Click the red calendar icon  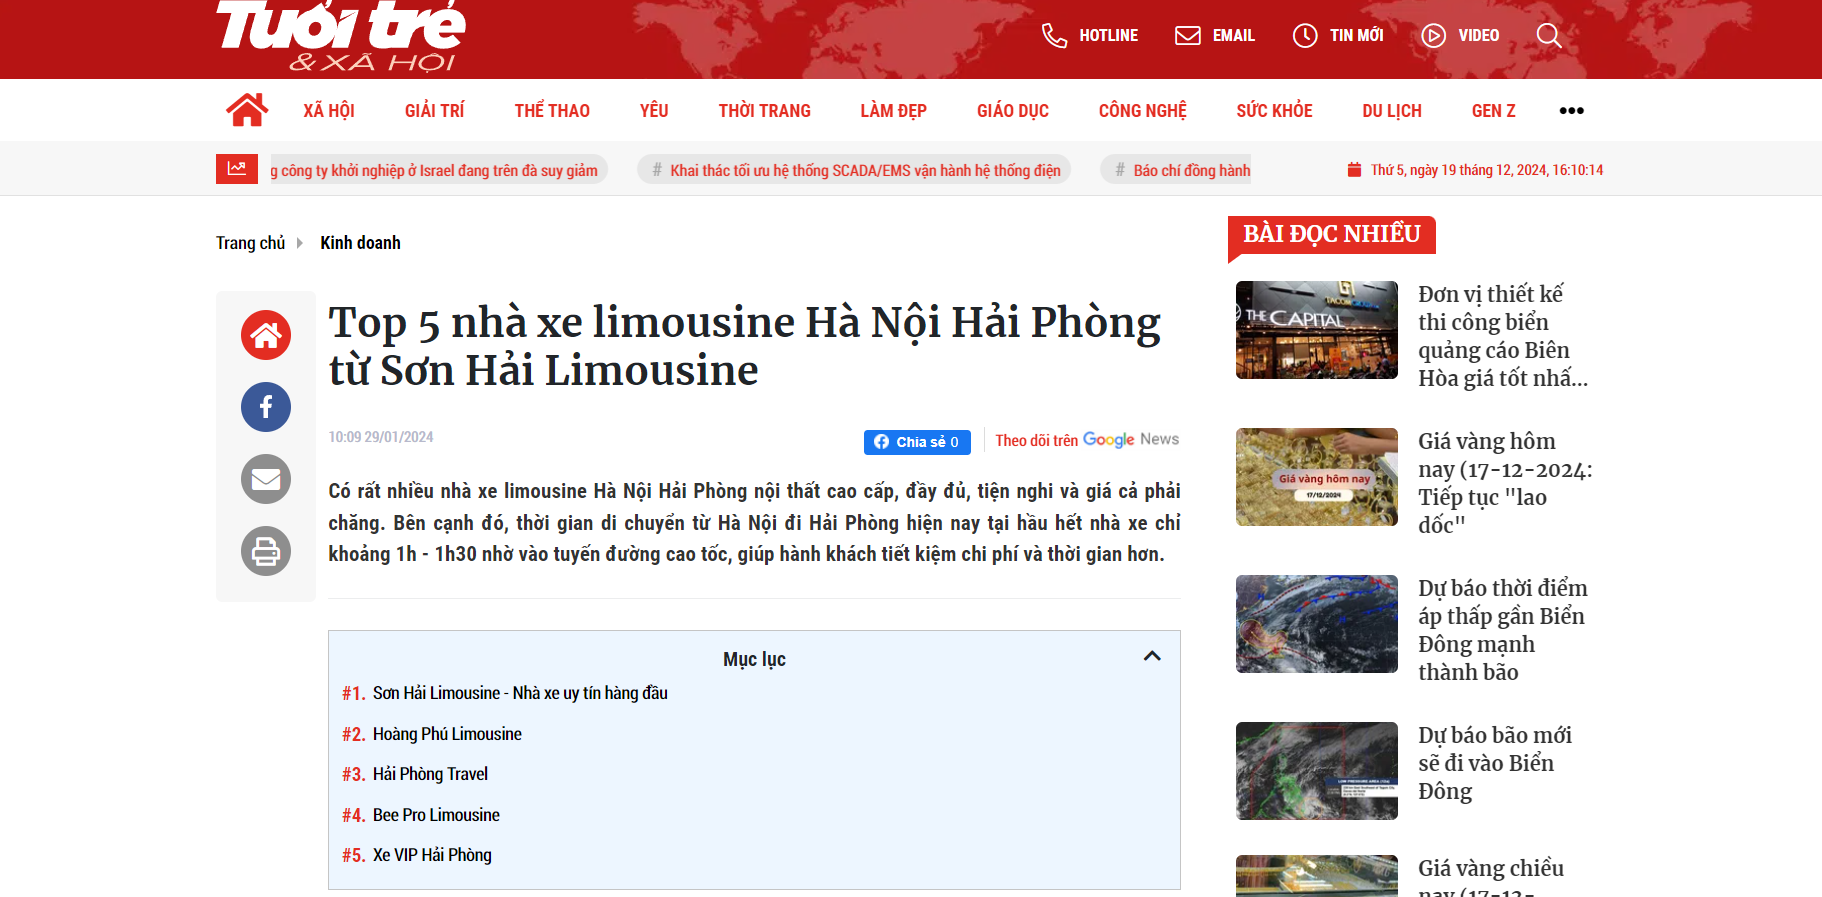[x=1354, y=170]
